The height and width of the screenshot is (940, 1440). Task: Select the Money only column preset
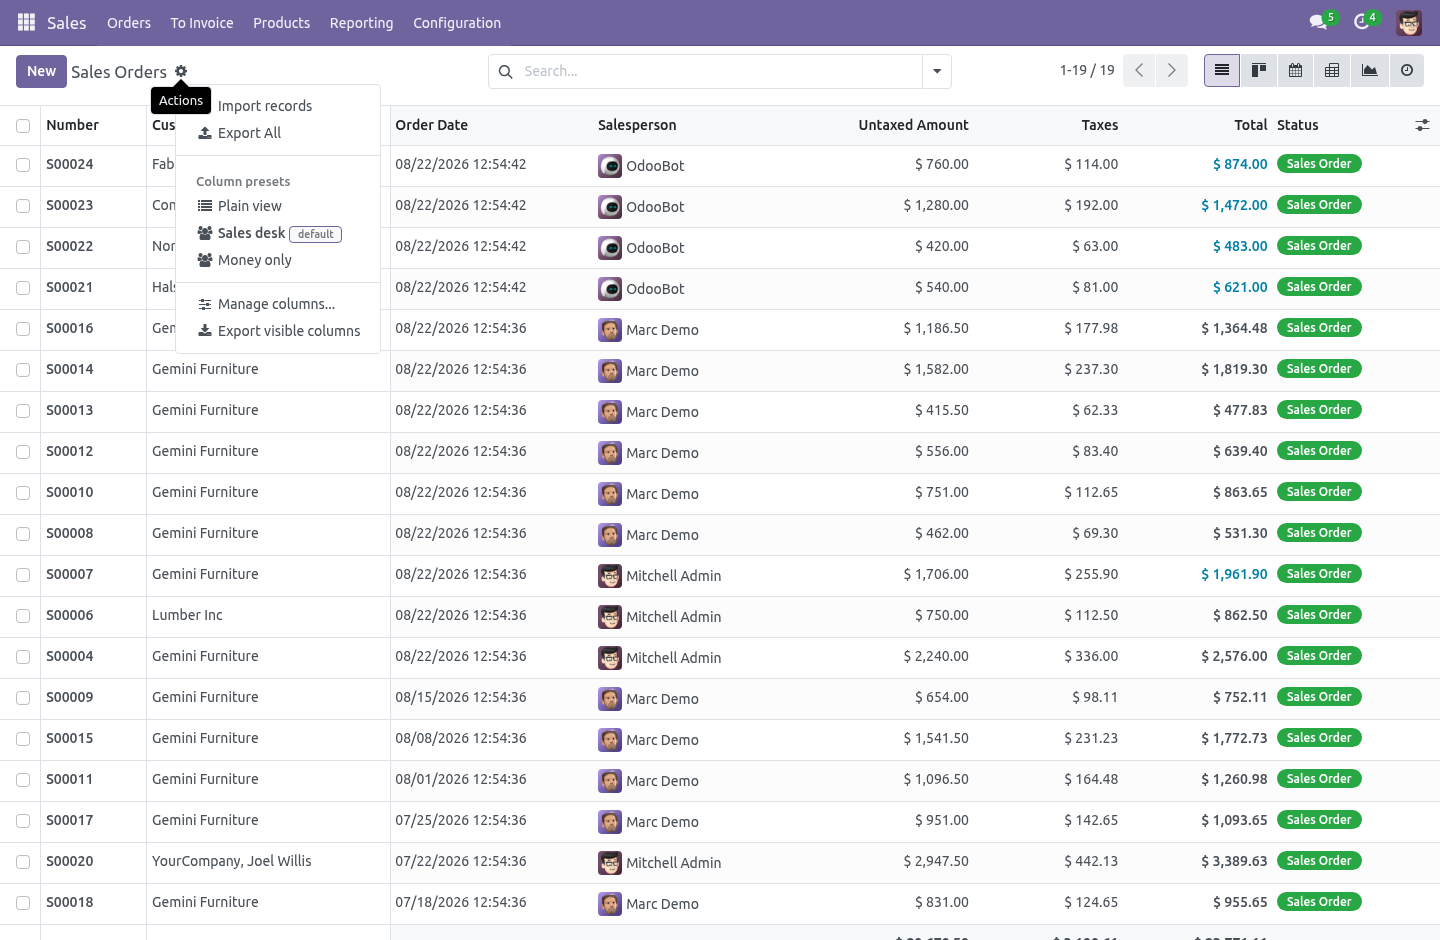278,260
